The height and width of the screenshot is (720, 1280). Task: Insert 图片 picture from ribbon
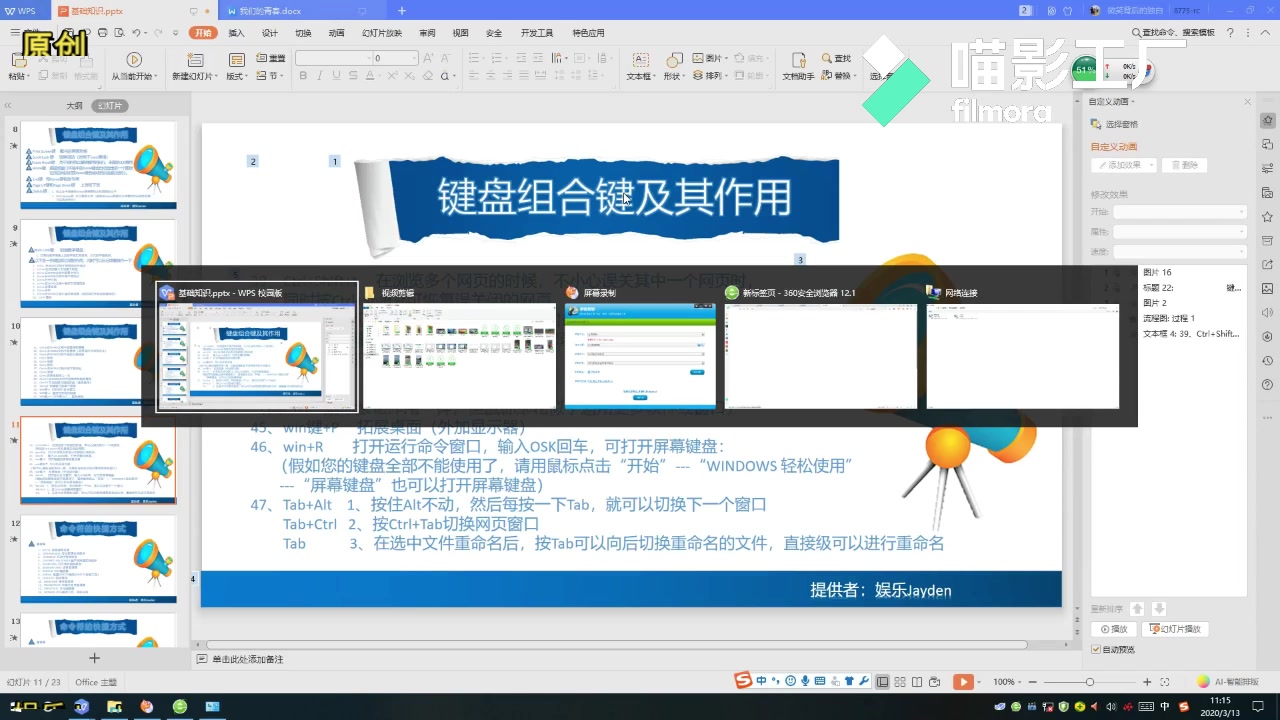coord(711,58)
